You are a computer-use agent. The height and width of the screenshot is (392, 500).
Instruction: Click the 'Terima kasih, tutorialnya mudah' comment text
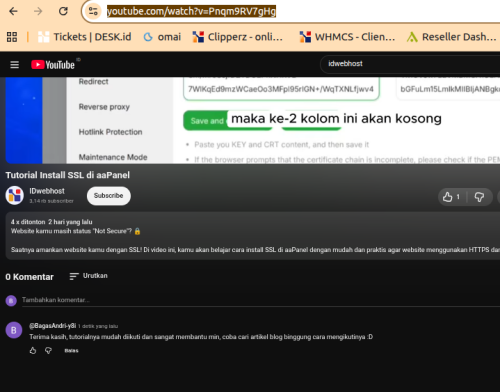[201, 337]
